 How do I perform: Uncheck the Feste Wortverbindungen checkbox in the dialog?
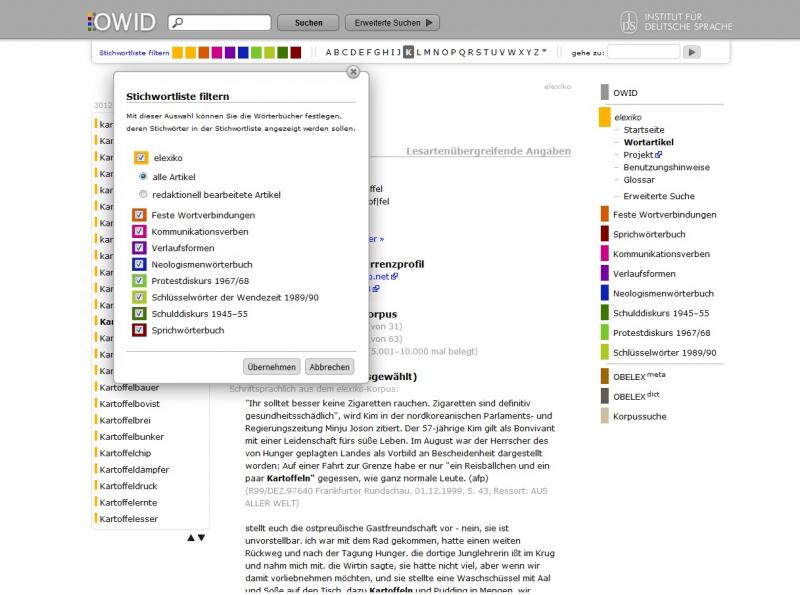pos(139,215)
